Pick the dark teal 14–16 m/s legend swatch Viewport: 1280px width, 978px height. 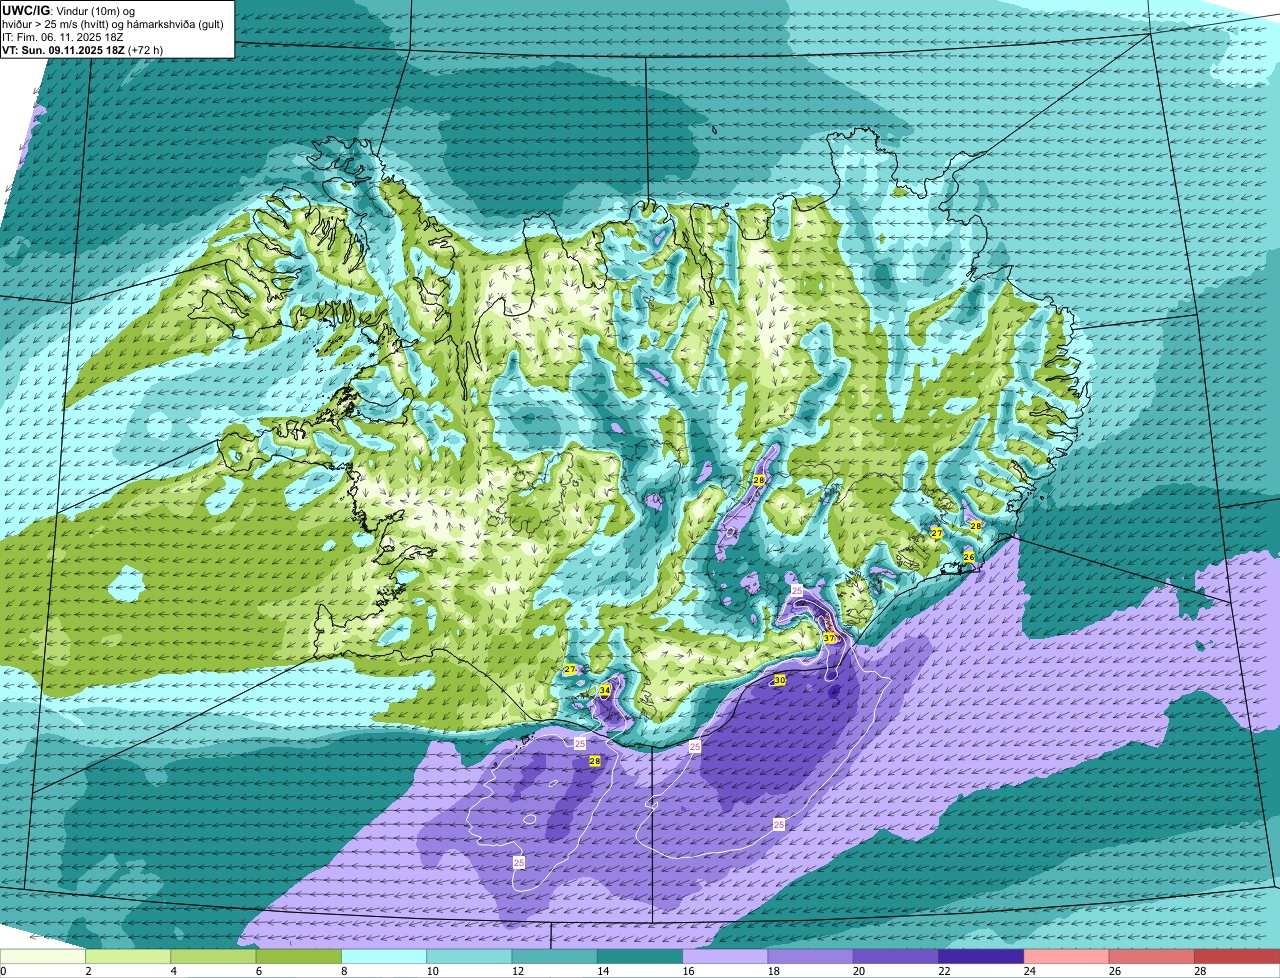pos(640,957)
